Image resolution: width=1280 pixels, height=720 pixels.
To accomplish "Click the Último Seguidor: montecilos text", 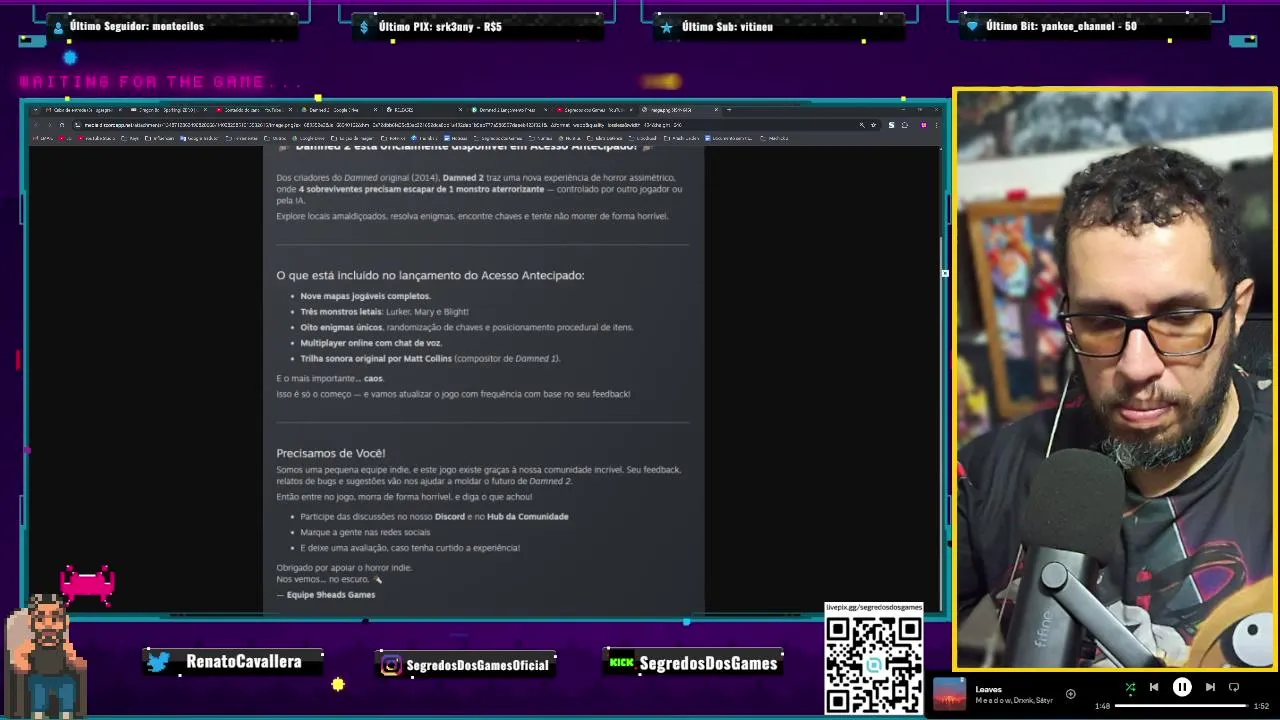I will [137, 26].
